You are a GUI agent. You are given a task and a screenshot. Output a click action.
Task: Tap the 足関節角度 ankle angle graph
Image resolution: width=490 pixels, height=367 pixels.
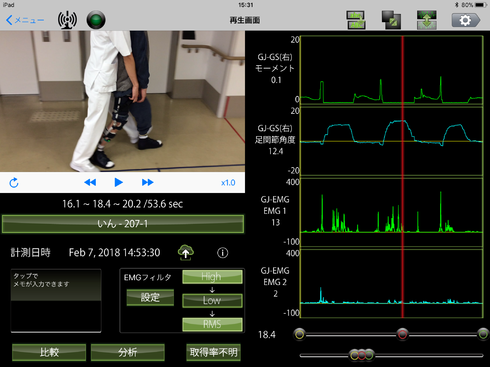[x=392, y=141]
